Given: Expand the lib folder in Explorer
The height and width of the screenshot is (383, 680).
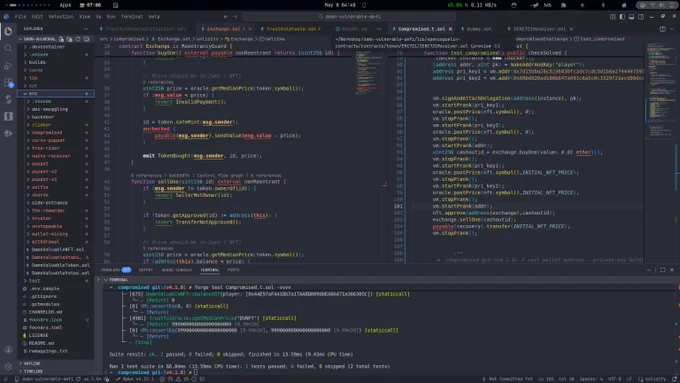Looking at the screenshot, I should click(56, 78).
